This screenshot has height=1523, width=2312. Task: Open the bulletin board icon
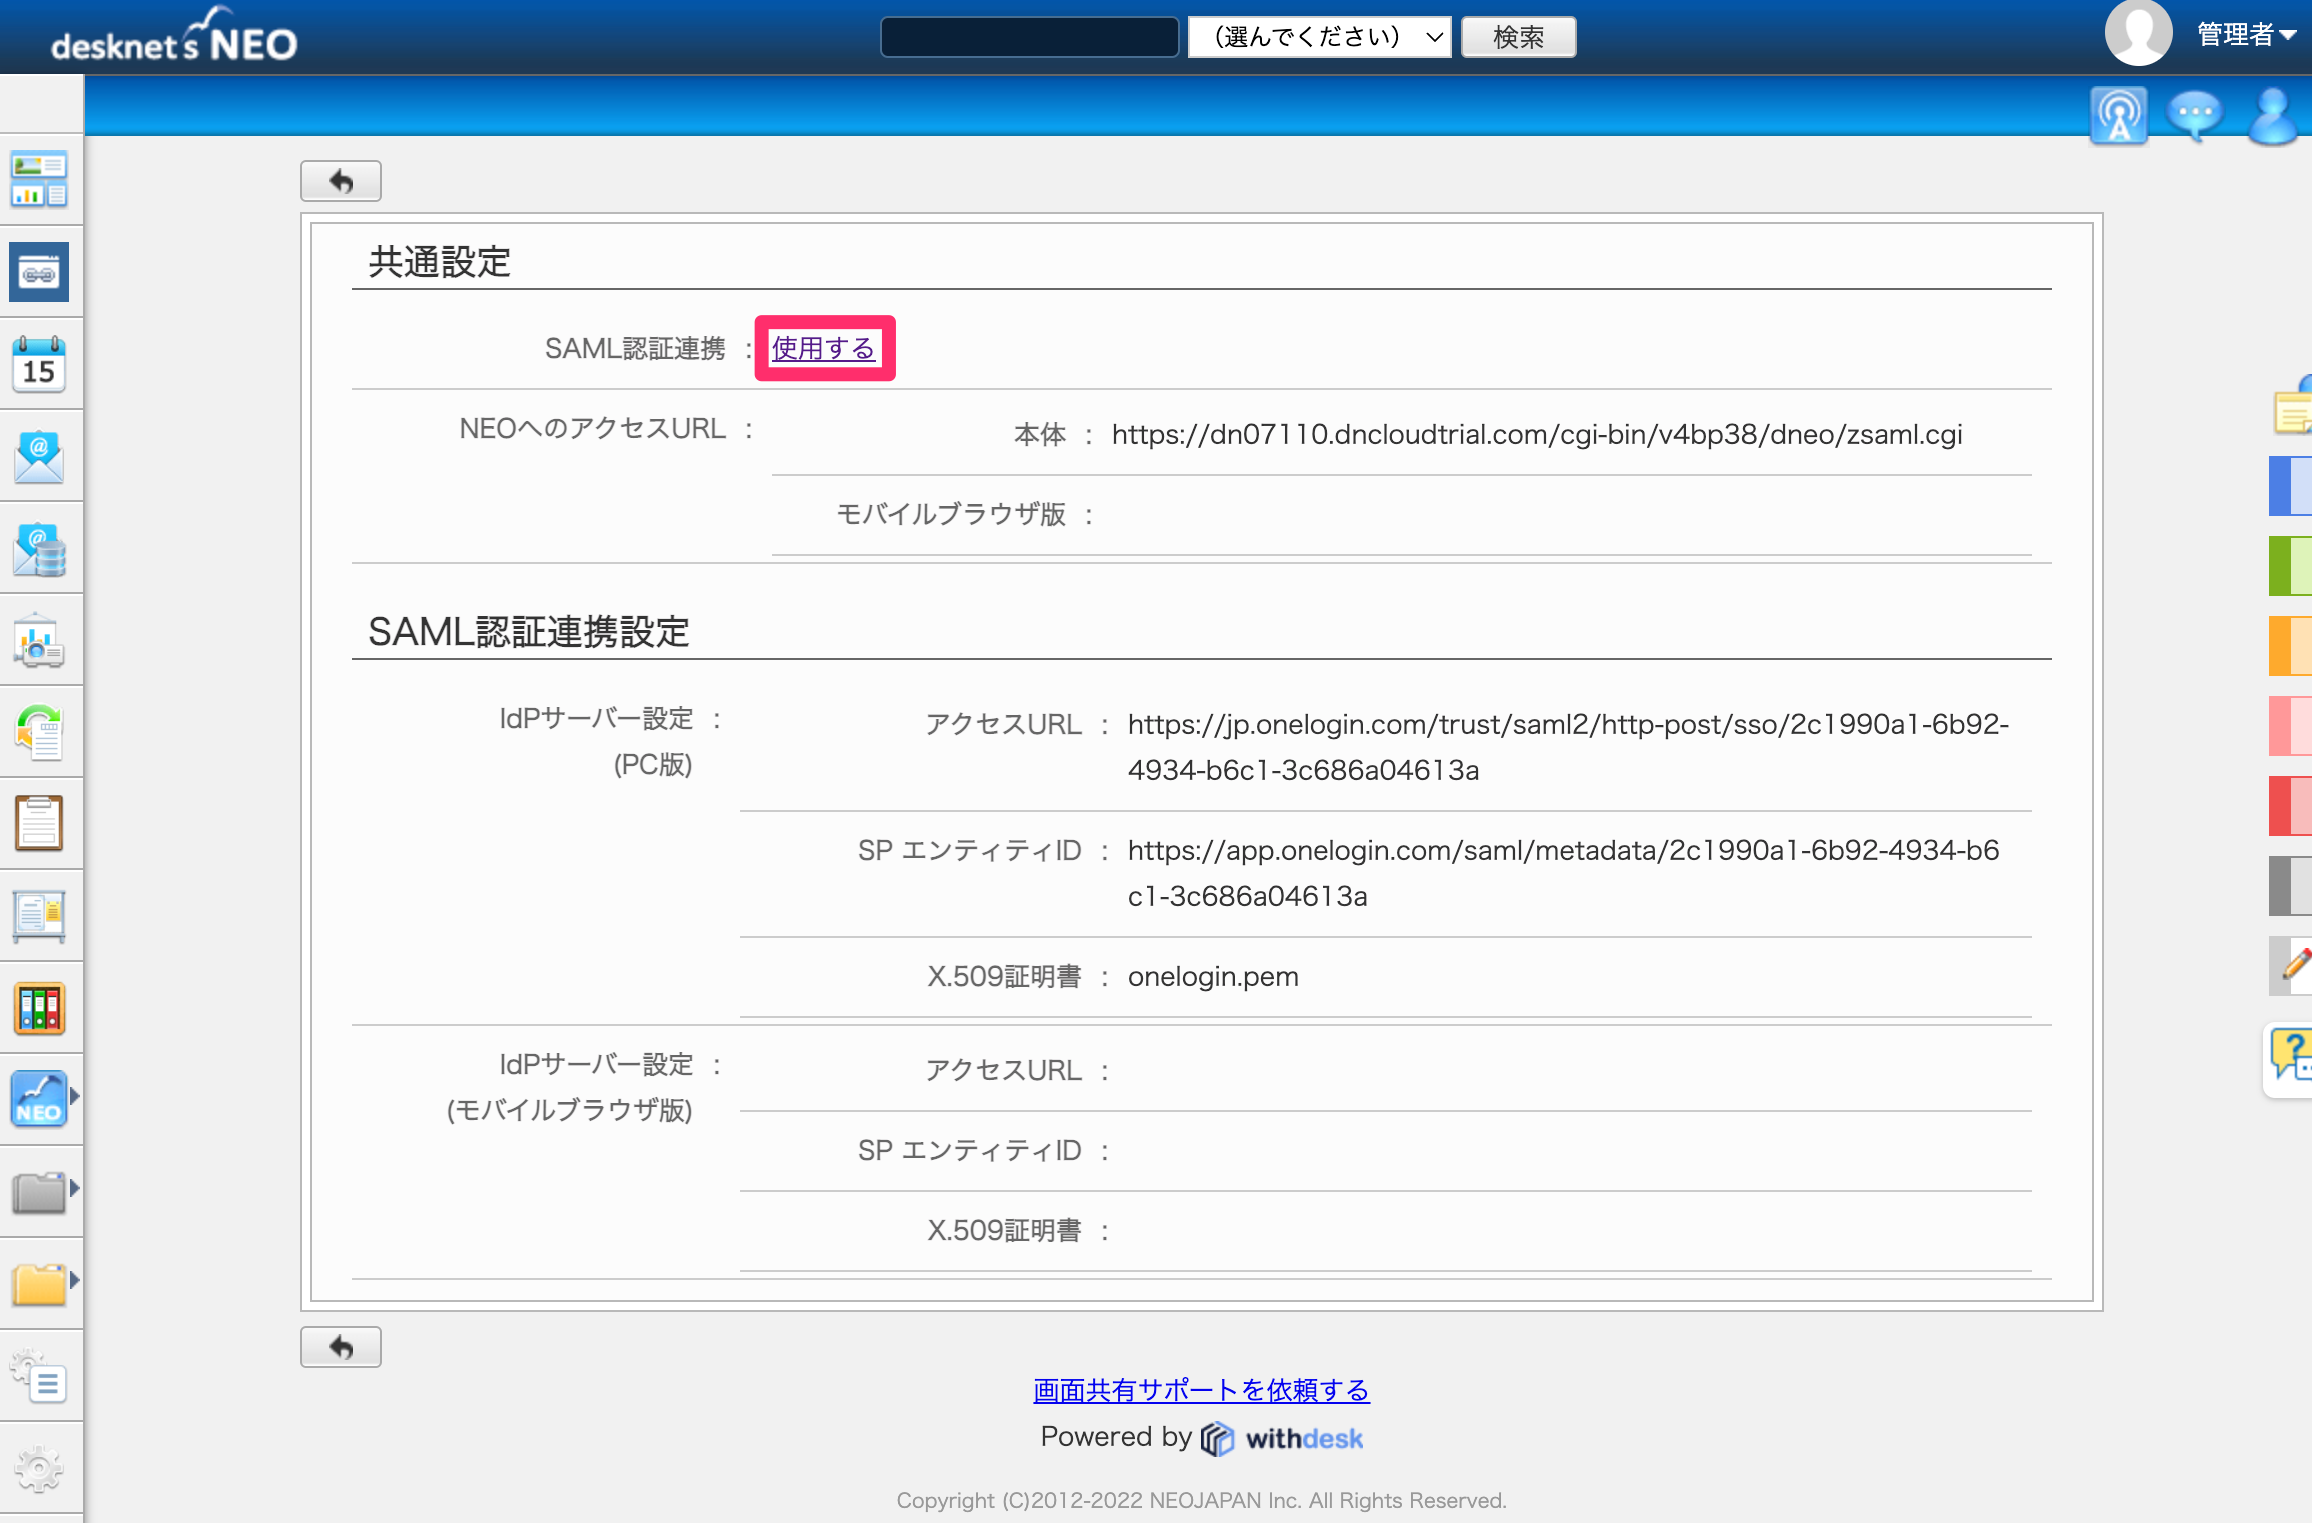[39, 916]
